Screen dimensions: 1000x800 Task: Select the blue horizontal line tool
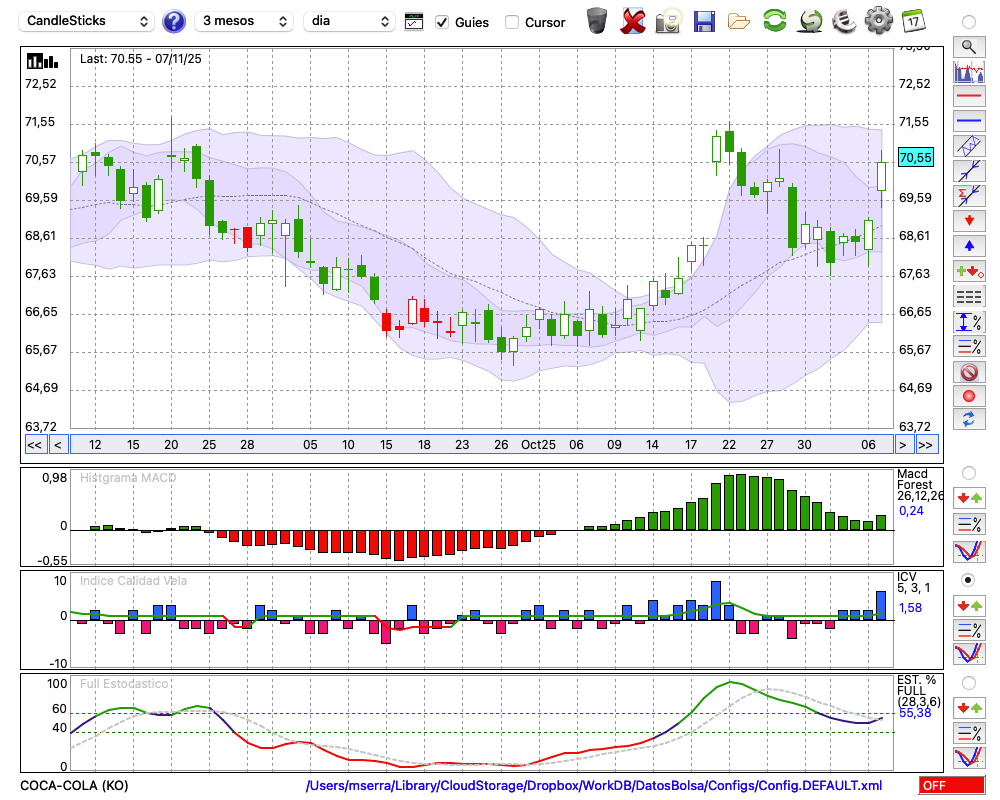click(968, 121)
